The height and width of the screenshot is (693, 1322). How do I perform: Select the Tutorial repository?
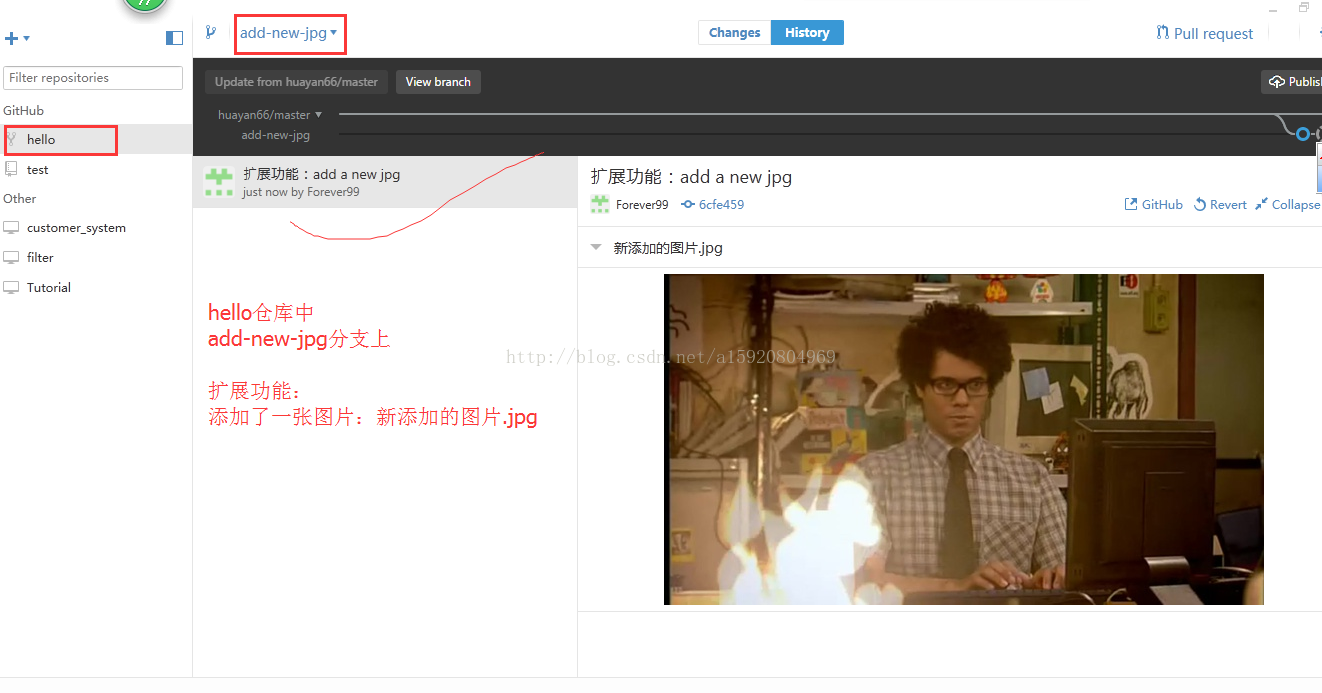coord(96,287)
